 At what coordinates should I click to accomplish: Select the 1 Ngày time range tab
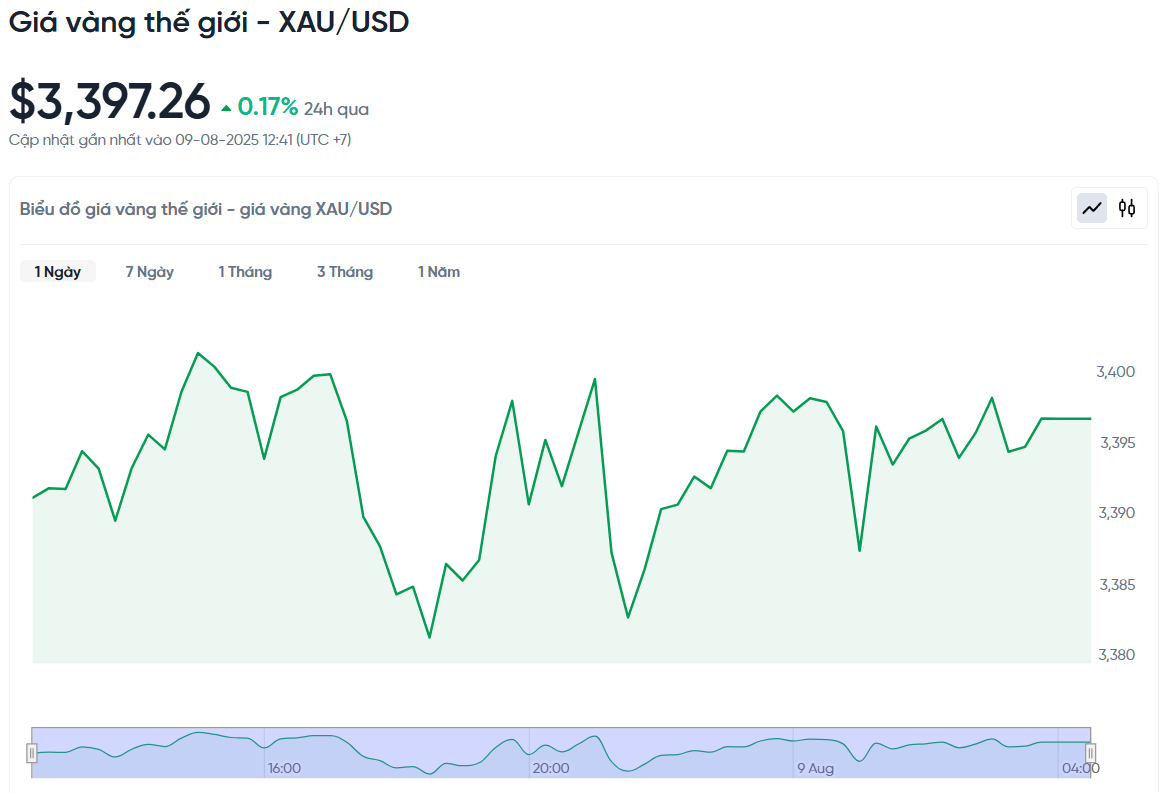(x=58, y=271)
